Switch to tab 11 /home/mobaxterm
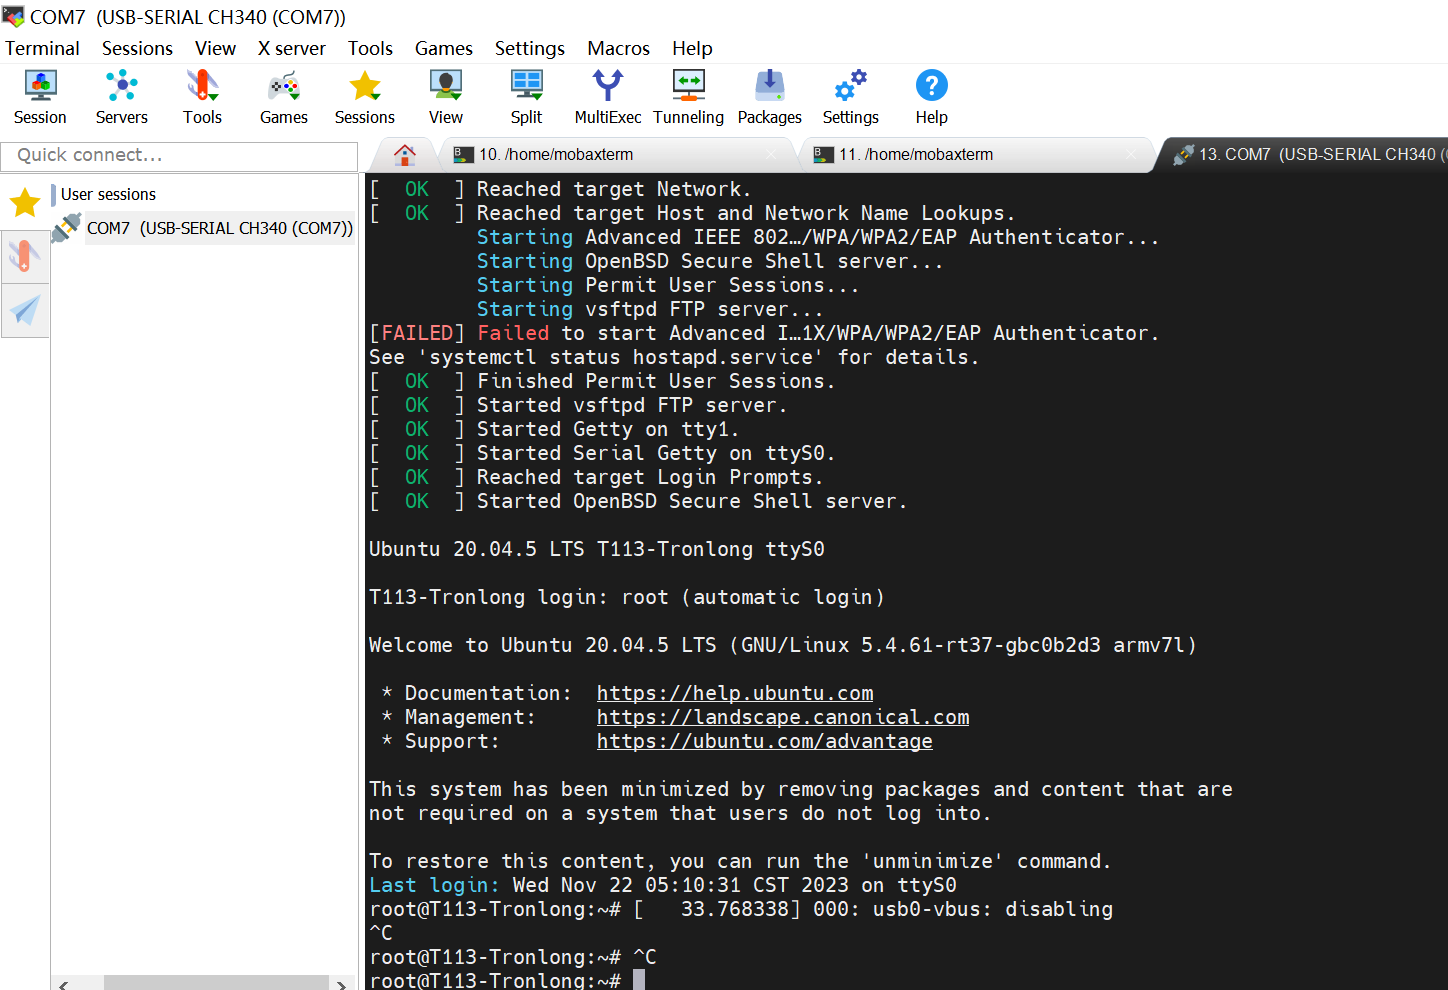The image size is (1448, 990). pos(915,155)
